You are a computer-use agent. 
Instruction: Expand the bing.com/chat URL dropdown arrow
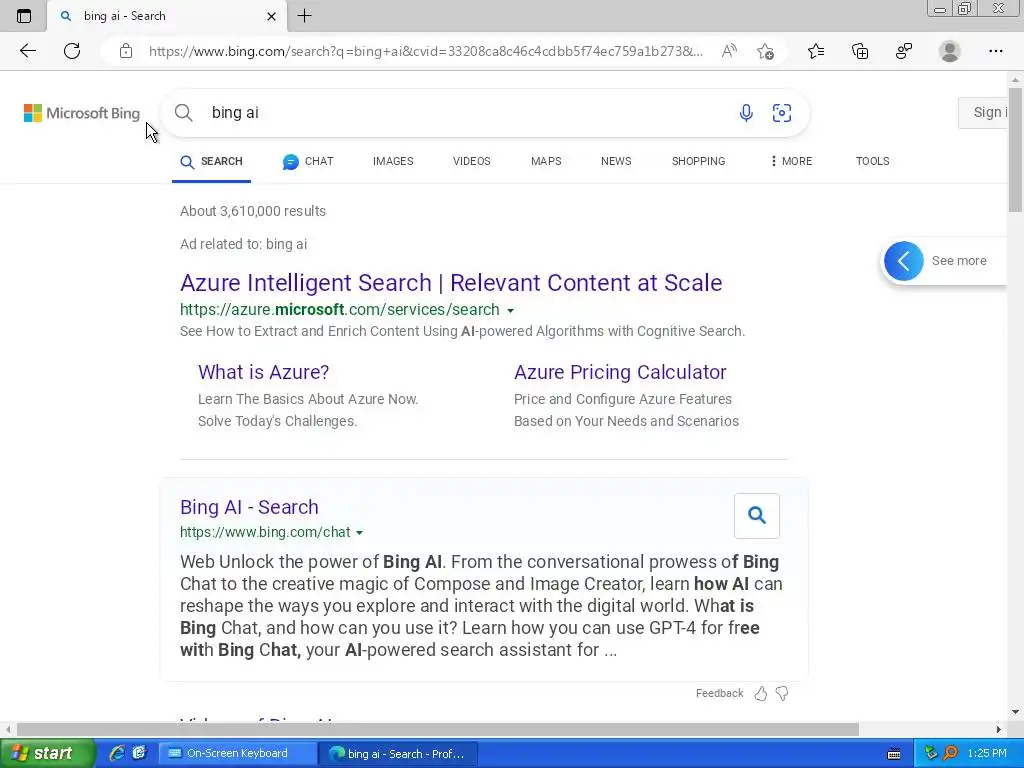pyautogui.click(x=360, y=533)
